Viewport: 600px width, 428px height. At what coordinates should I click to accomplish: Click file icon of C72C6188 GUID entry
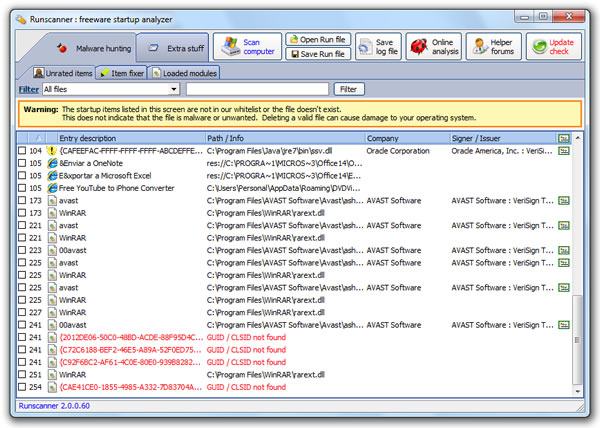[x=52, y=350]
